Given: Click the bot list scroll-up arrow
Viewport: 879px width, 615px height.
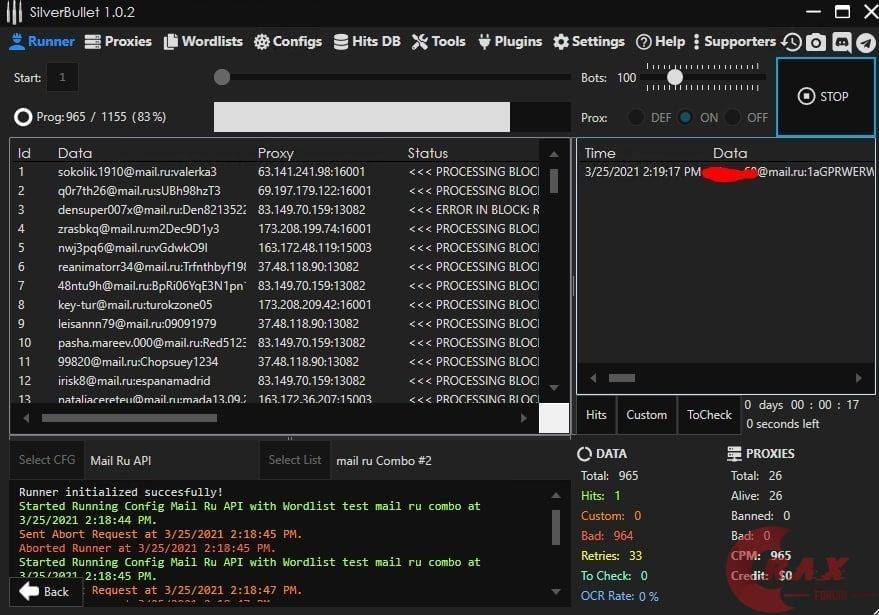Looking at the screenshot, I should (554, 154).
